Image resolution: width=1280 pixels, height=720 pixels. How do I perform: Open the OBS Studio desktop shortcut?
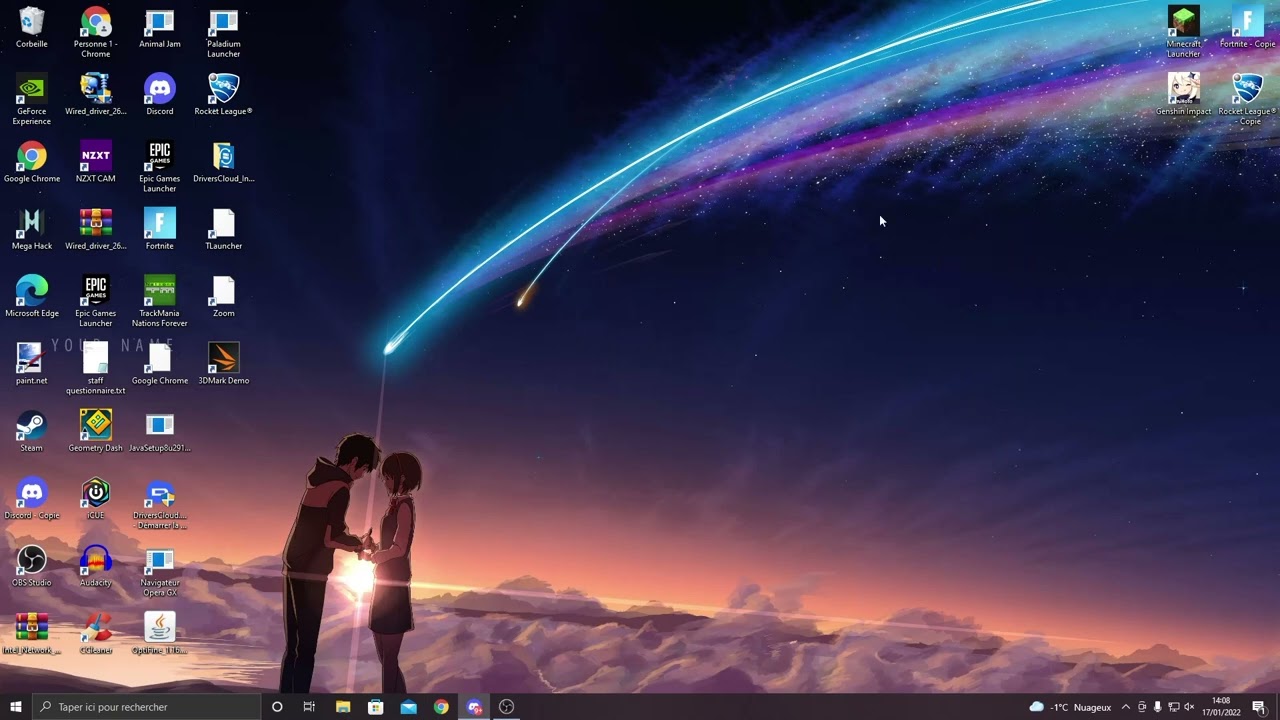point(31,566)
